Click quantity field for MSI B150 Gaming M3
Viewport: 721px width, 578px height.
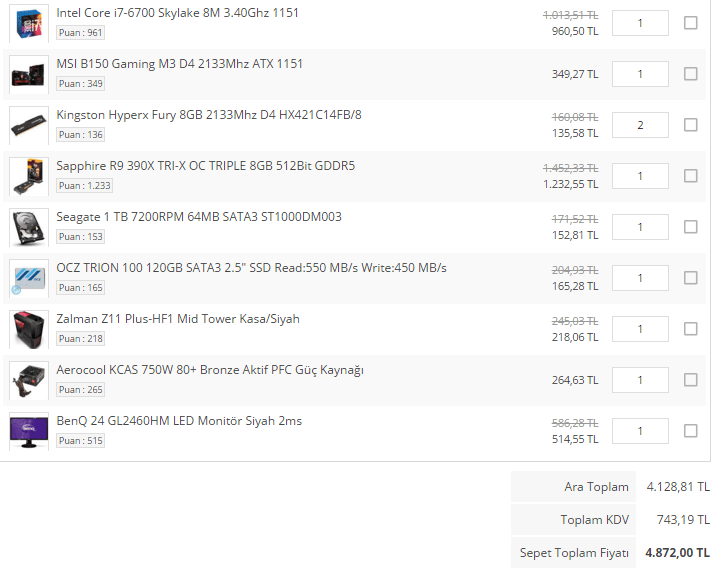[640, 74]
